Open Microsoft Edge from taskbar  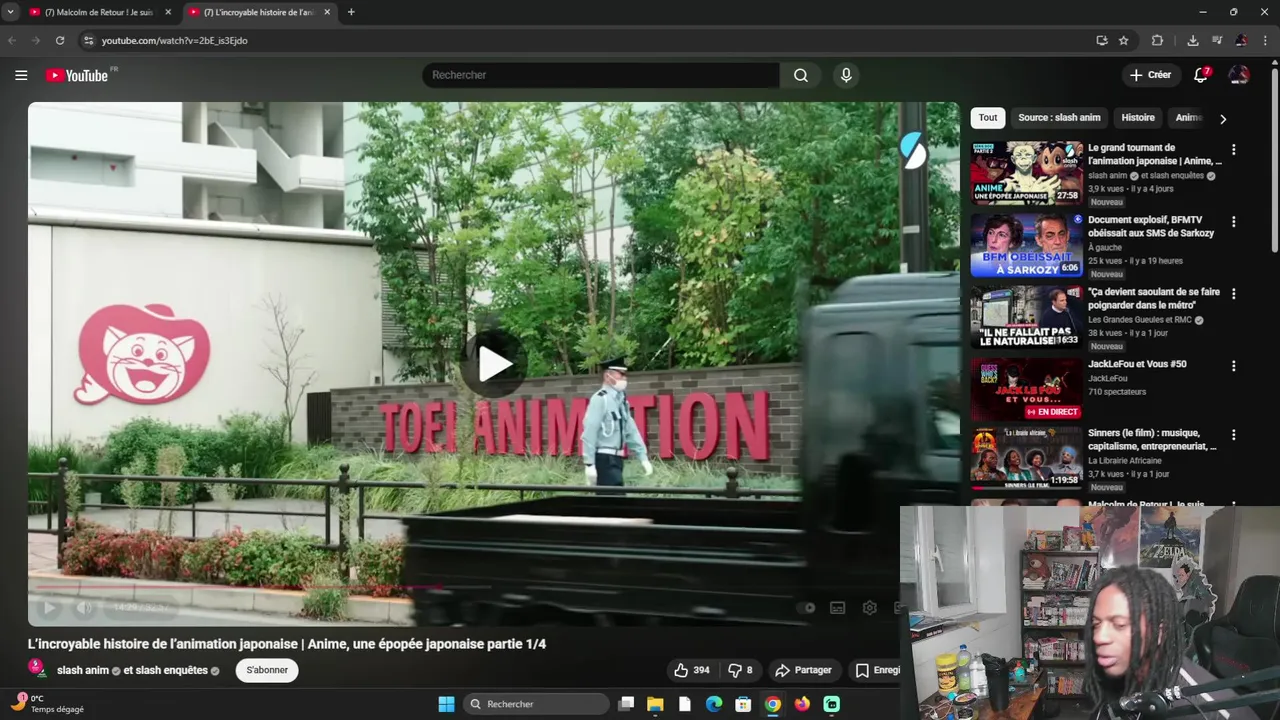click(714, 704)
